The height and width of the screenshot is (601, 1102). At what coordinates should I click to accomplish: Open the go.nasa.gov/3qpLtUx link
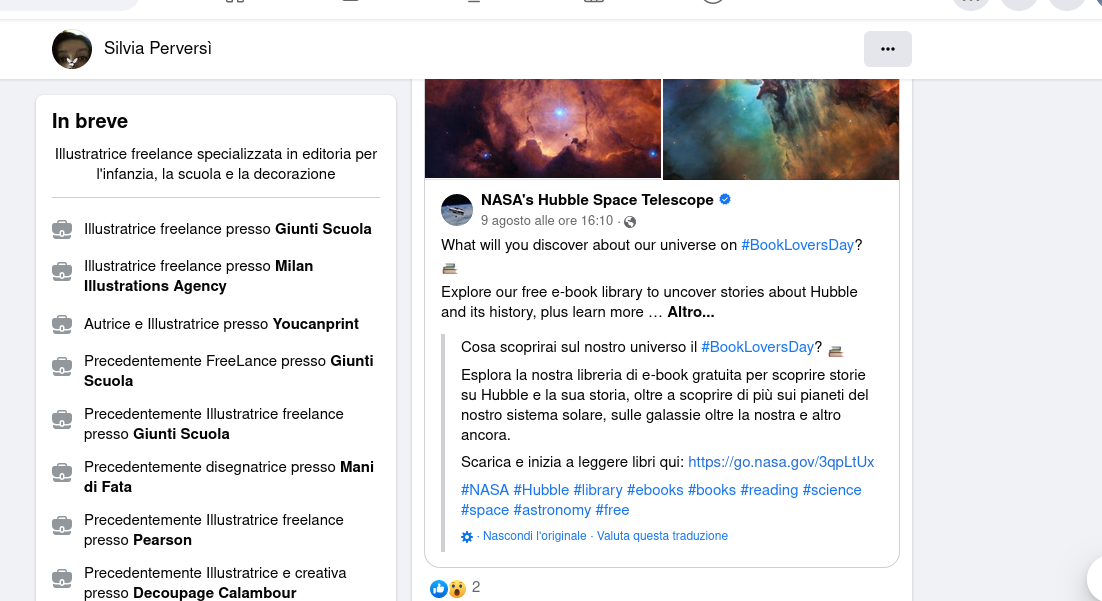[781, 462]
